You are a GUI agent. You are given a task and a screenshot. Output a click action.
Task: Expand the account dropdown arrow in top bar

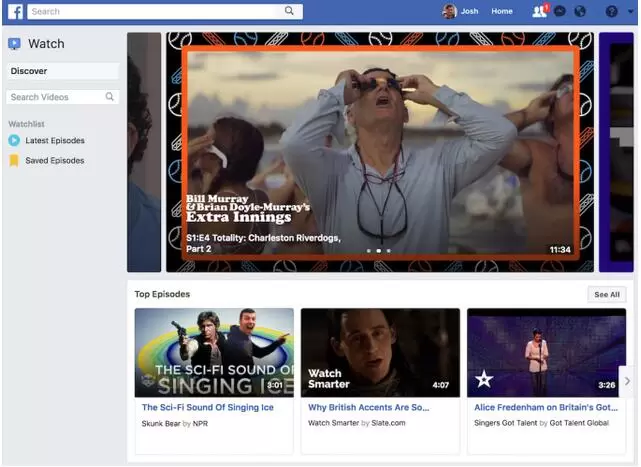(x=628, y=12)
